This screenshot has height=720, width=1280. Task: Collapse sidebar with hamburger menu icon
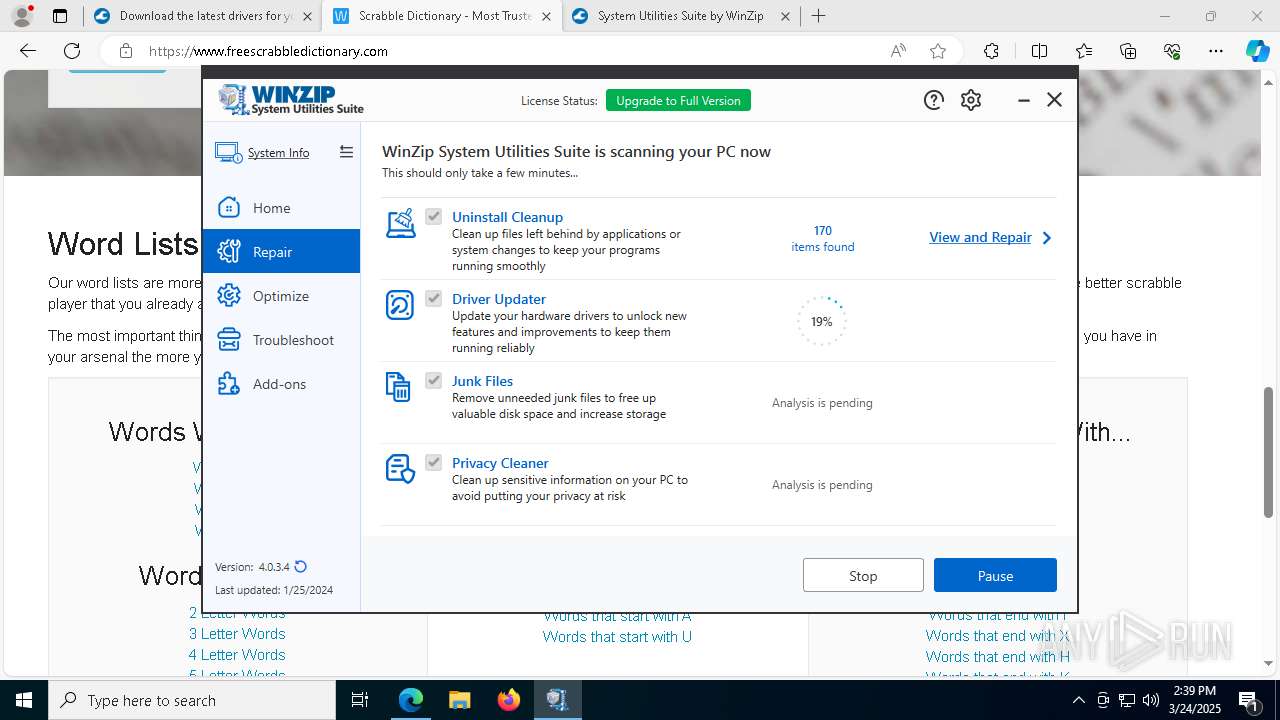pos(346,152)
